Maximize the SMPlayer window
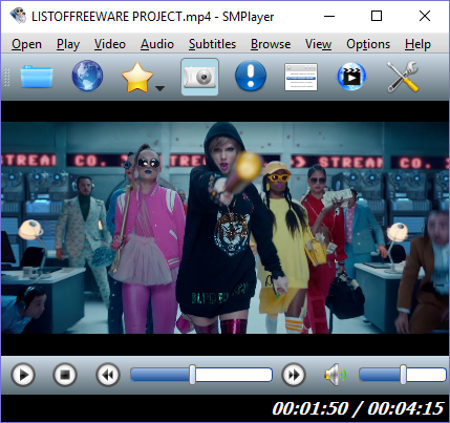Image resolution: width=450 pixels, height=423 pixels. click(376, 16)
